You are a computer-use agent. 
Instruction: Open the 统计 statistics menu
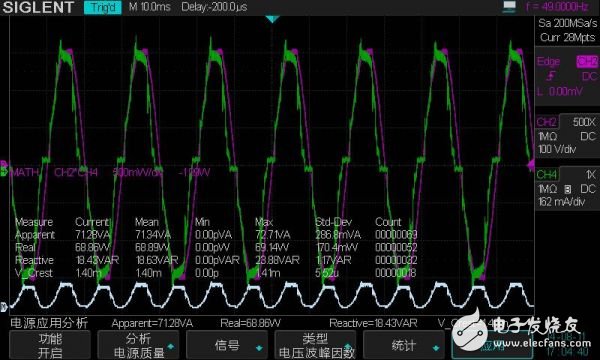click(x=404, y=345)
